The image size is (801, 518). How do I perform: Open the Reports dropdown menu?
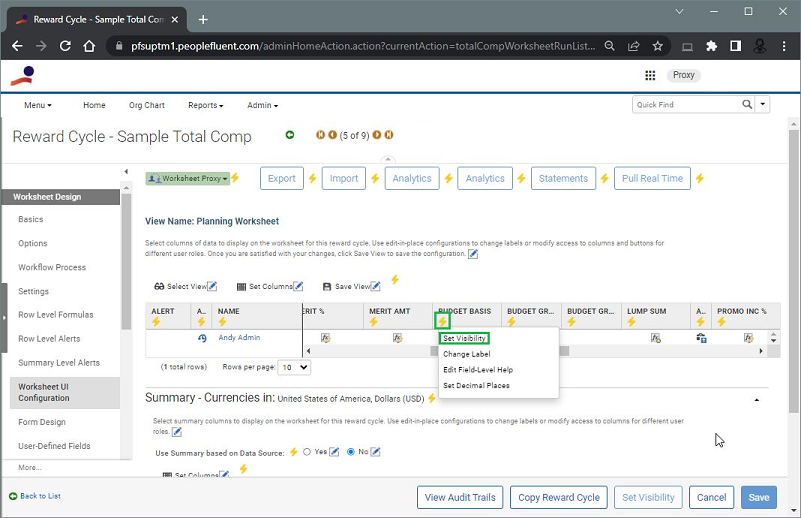coord(205,105)
